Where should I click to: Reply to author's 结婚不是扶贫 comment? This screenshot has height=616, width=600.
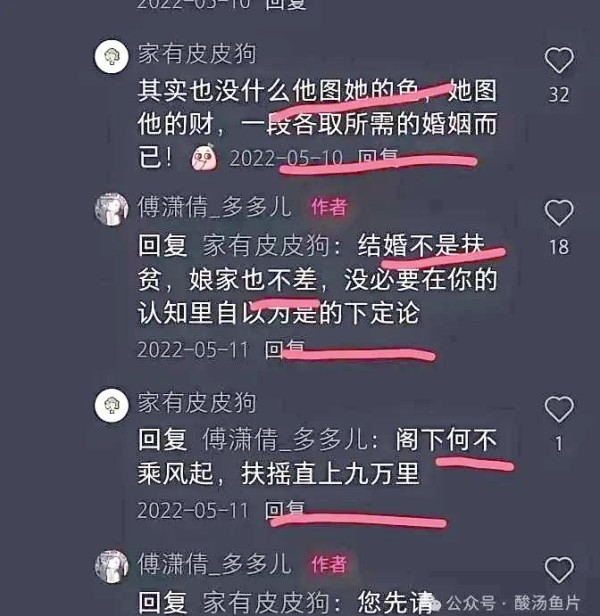pos(284,349)
